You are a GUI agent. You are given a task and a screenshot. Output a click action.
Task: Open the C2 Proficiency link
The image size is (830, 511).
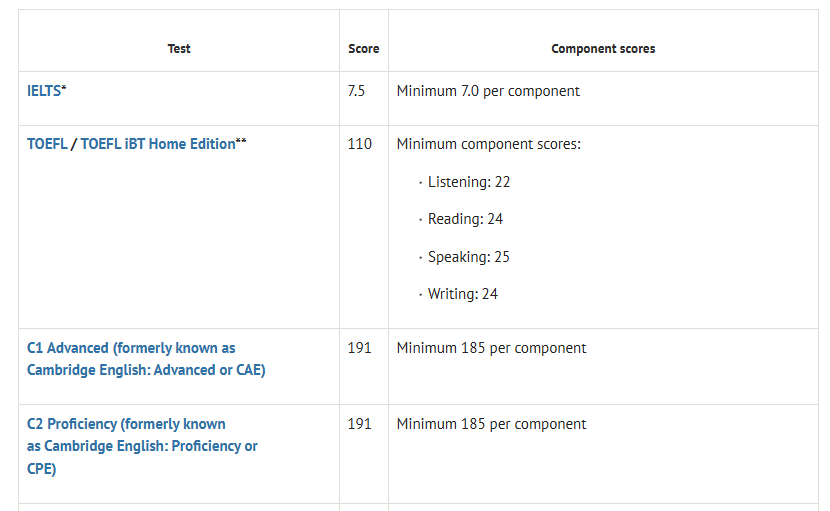126,424
